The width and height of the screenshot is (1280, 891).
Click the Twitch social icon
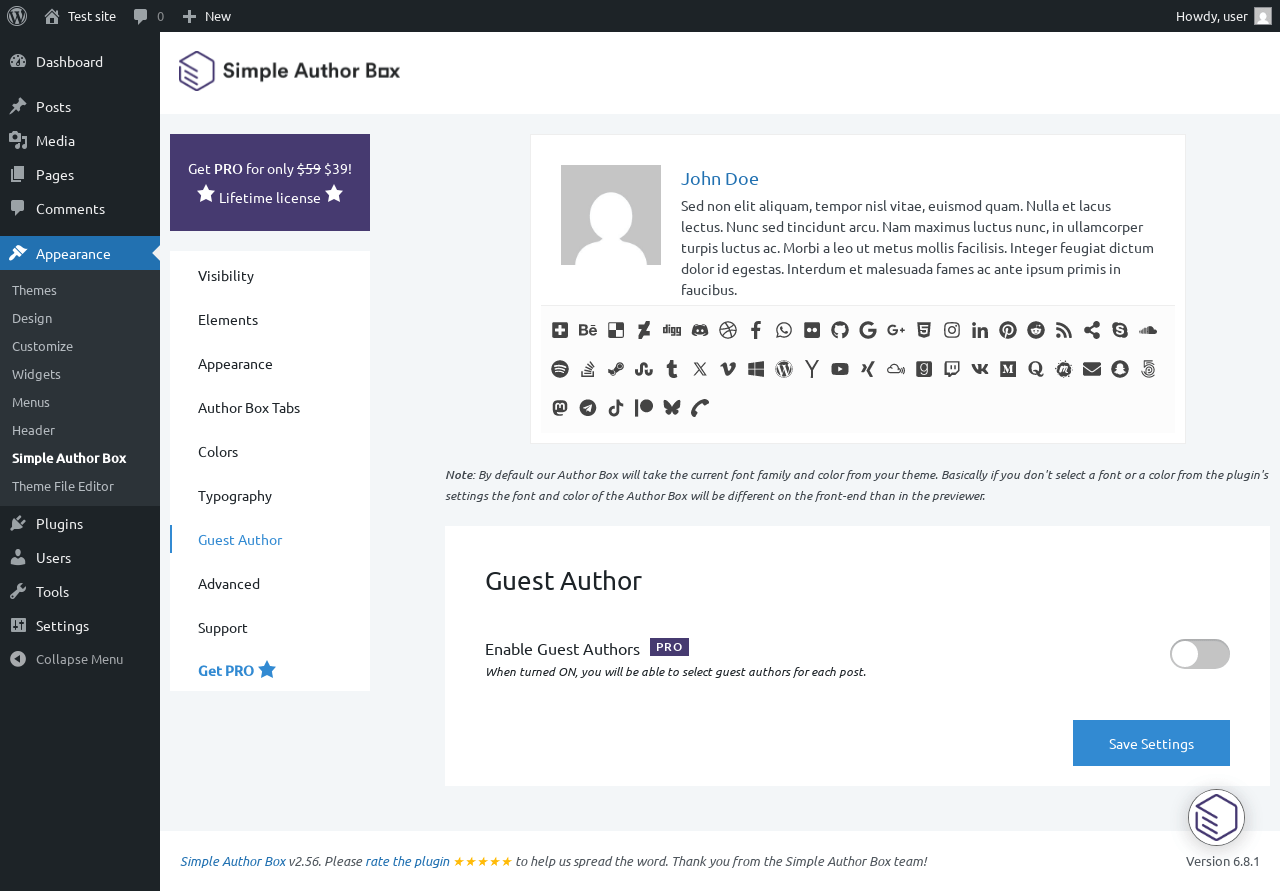pyautogui.click(x=952, y=369)
